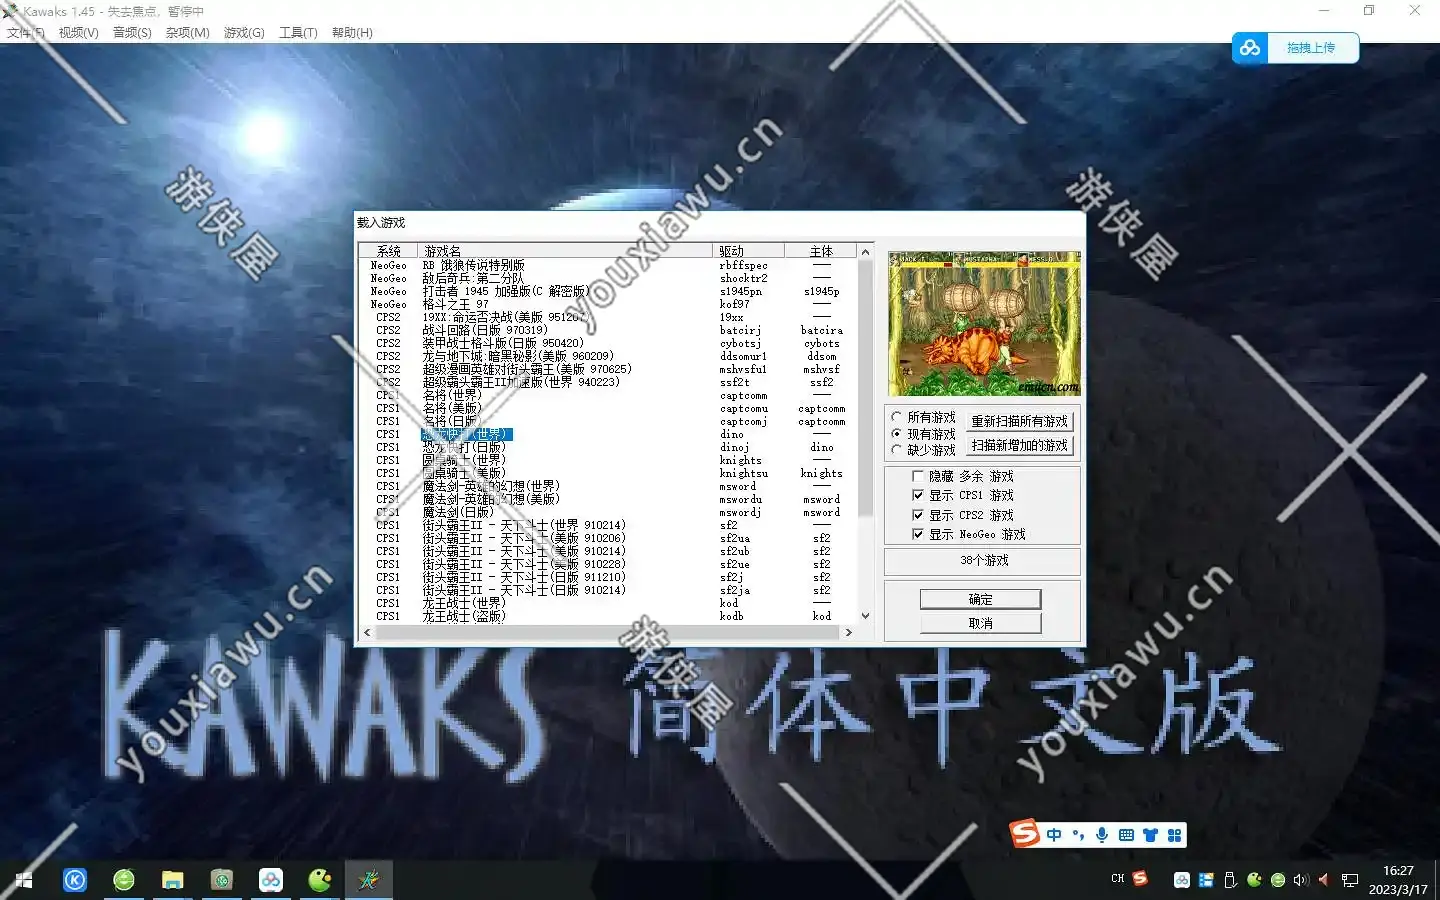
Task: Open File Explorer from the taskbar
Action: (173, 880)
